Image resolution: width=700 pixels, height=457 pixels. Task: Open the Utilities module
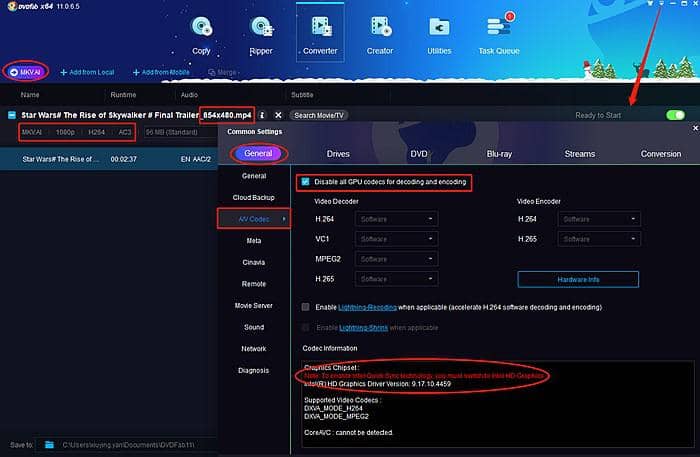click(x=438, y=34)
